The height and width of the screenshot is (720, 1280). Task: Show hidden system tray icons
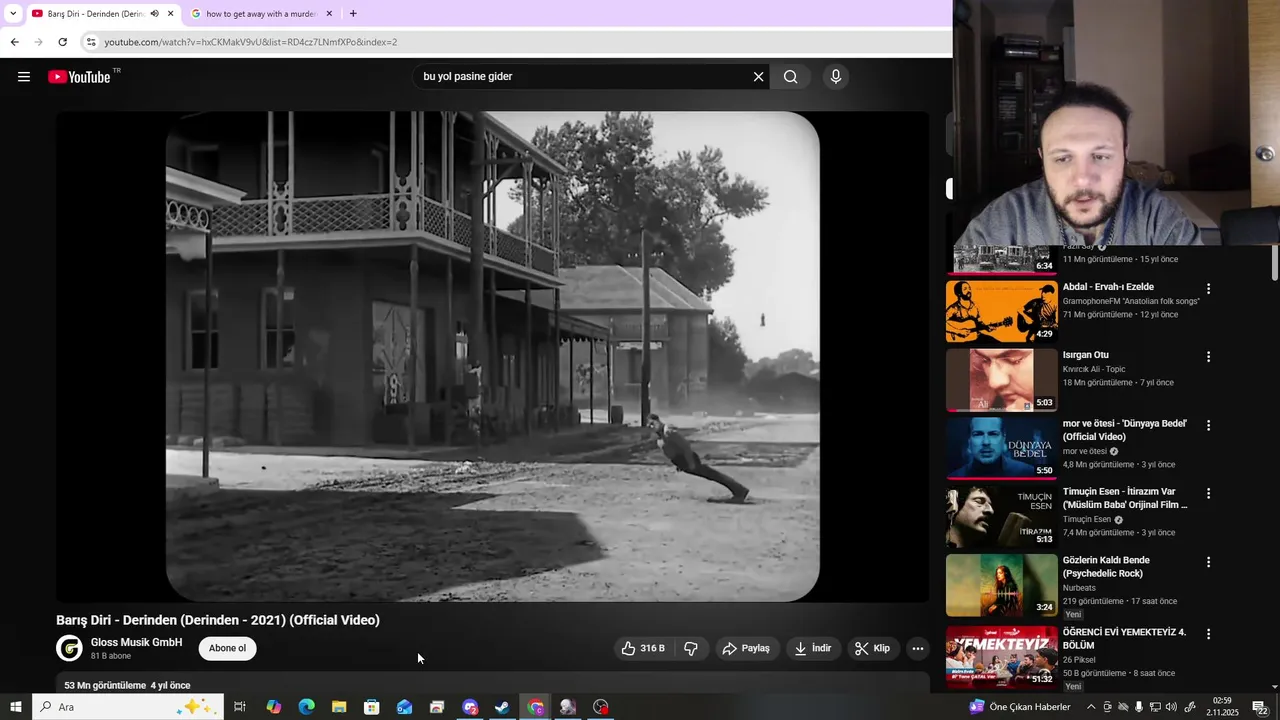[1091, 707]
